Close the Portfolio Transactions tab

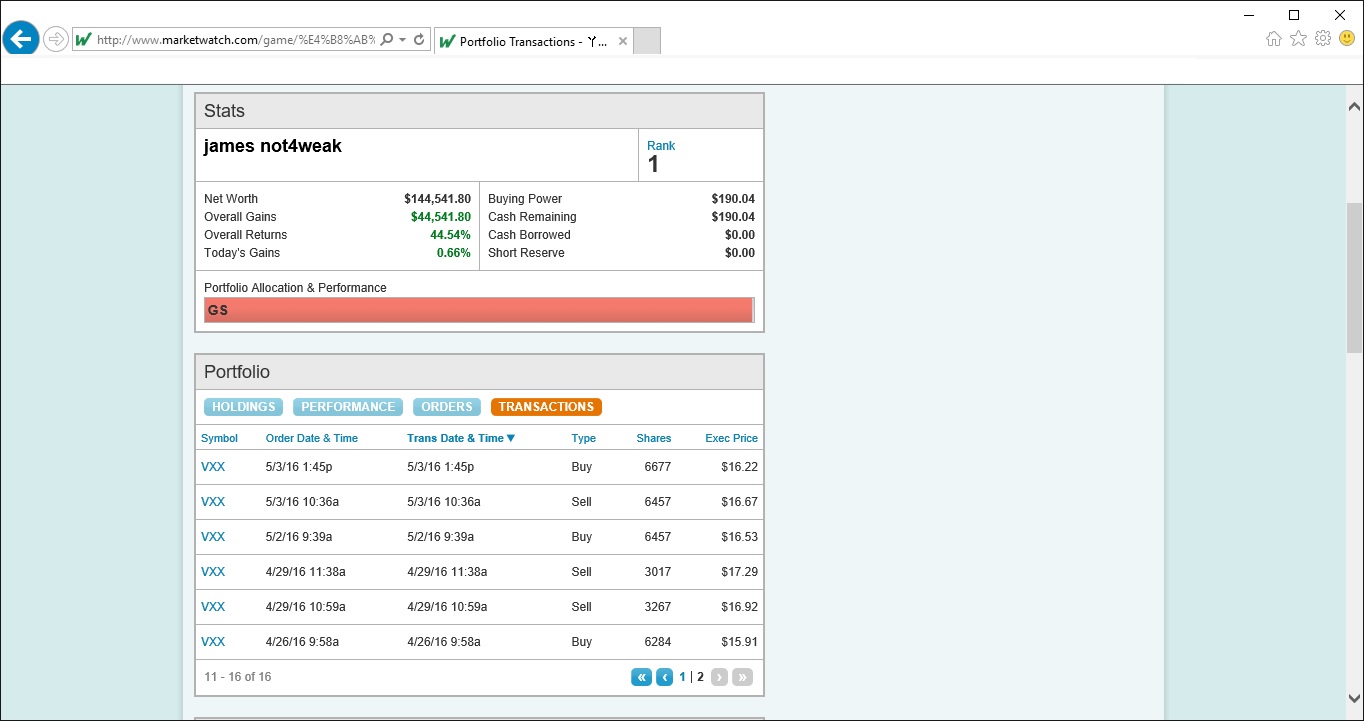[x=623, y=41]
